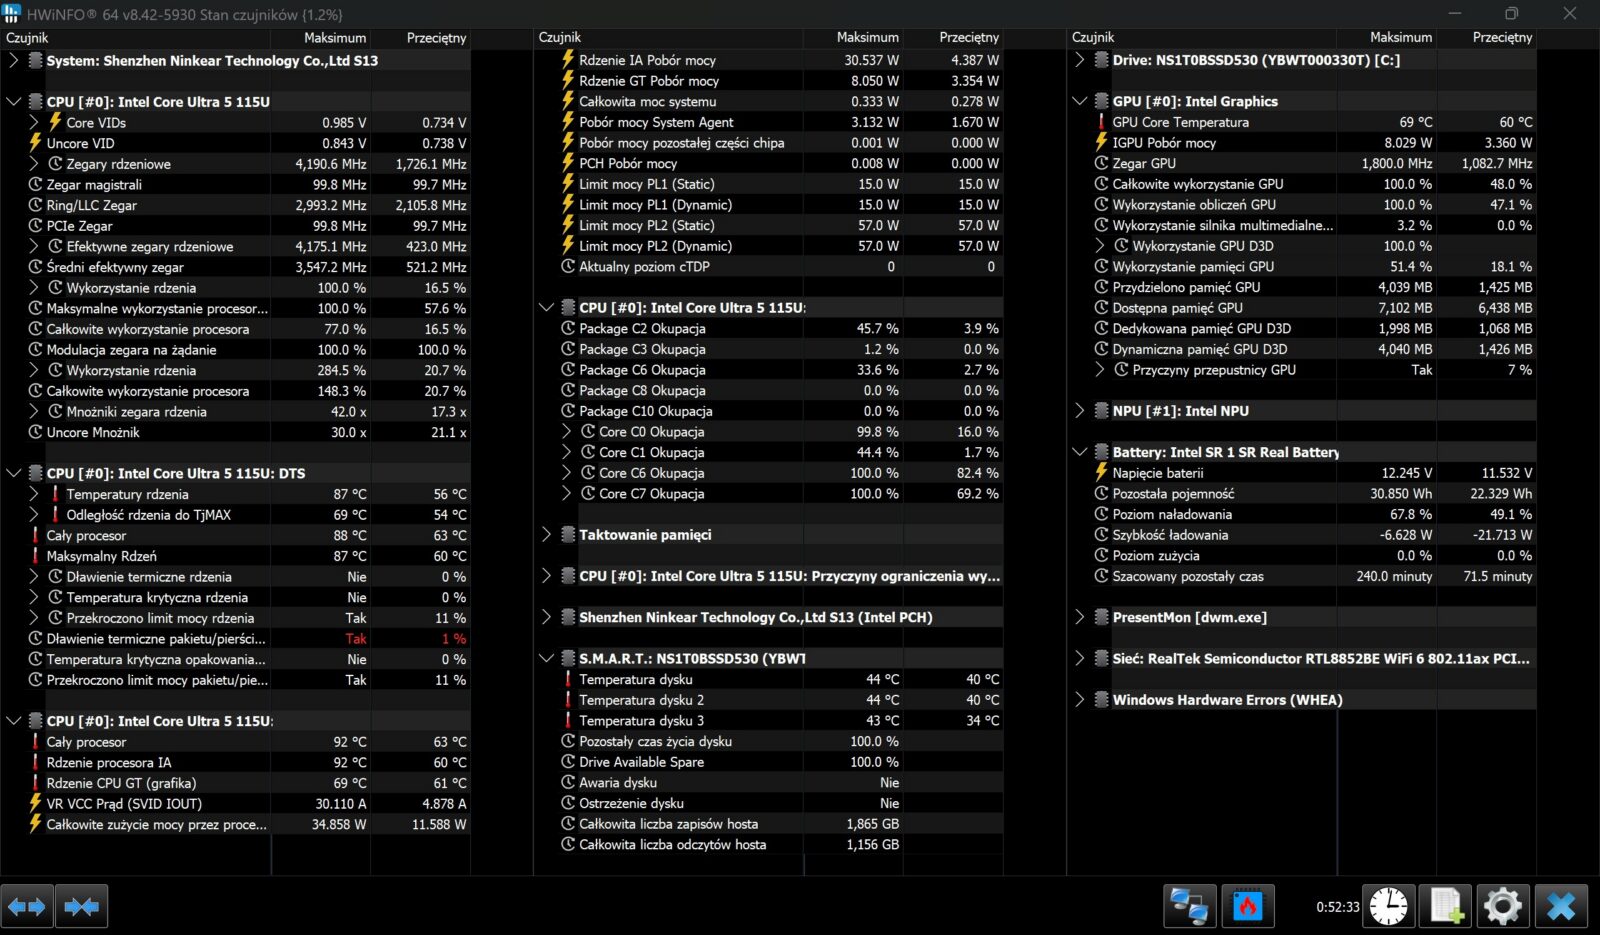The width and height of the screenshot is (1600, 935).
Task: Select the Napięcie baterii row
Action: [1158, 473]
